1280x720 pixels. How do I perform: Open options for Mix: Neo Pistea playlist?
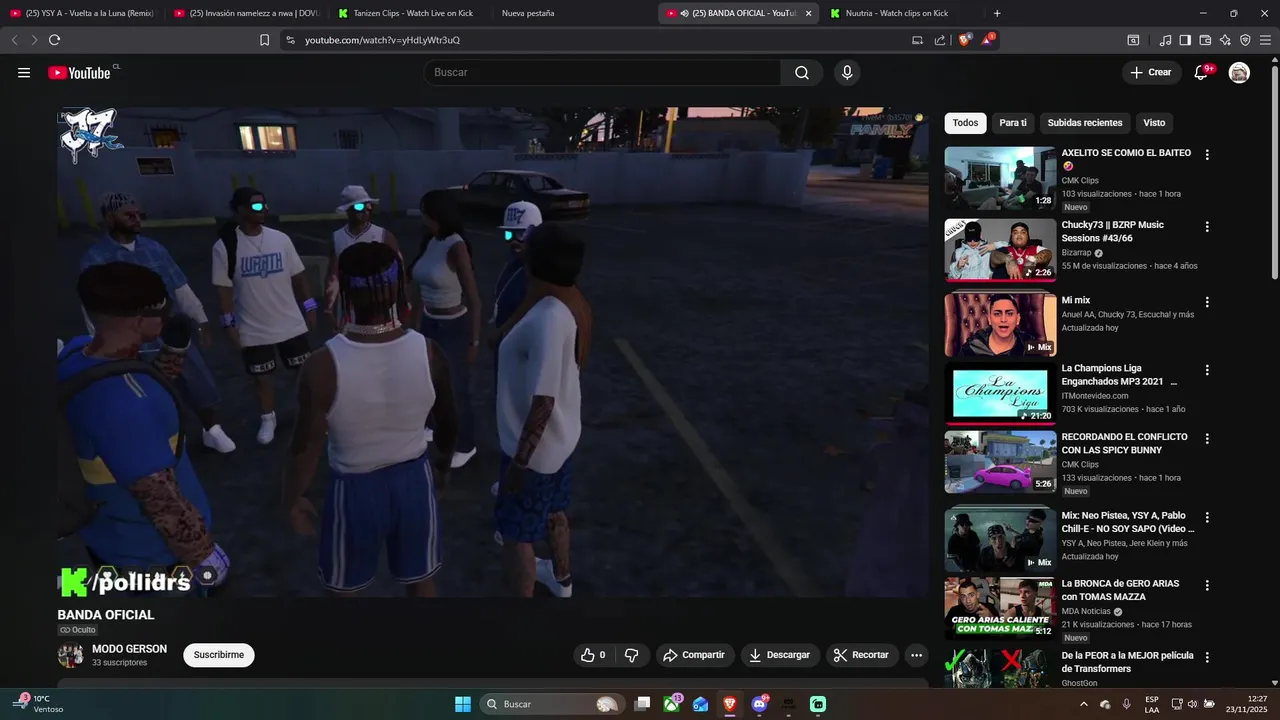[1207, 518]
